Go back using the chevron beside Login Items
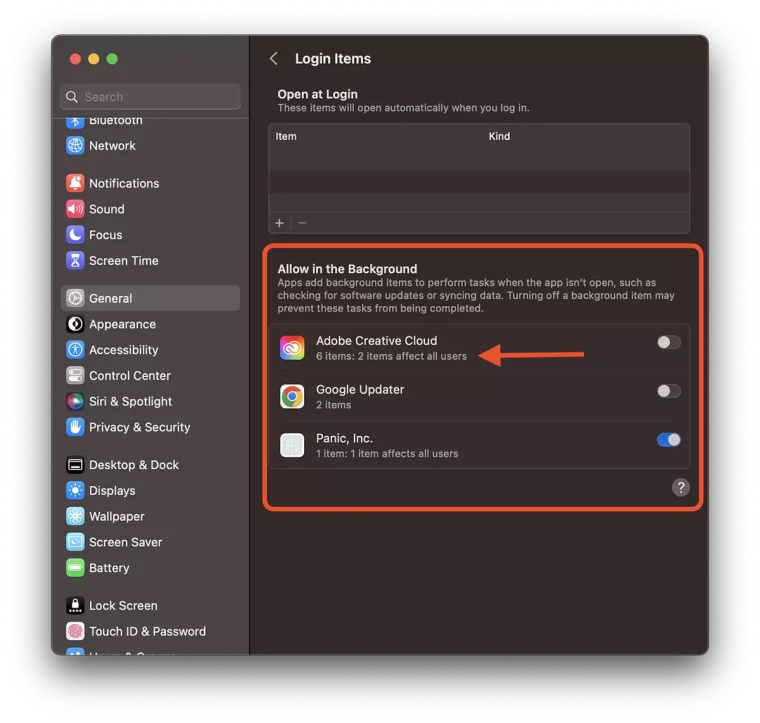 [x=274, y=59]
